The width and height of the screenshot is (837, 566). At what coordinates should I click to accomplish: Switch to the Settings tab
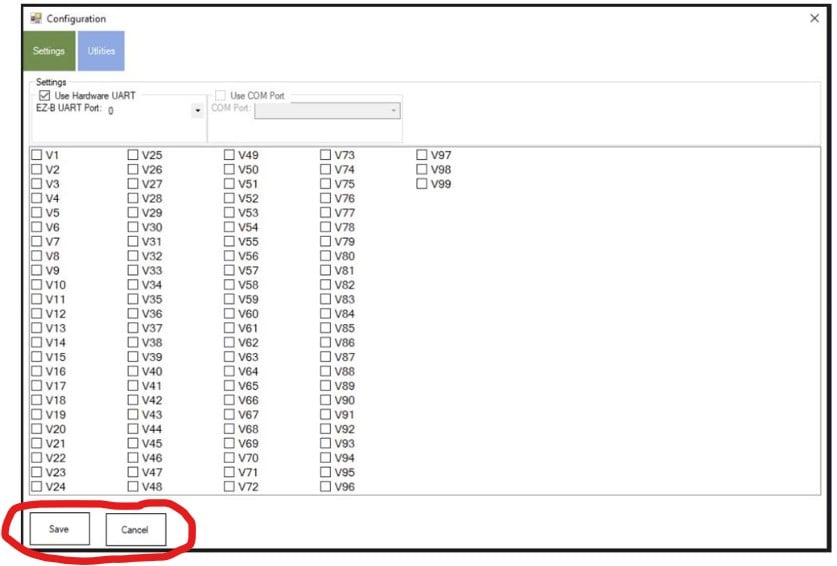49,51
